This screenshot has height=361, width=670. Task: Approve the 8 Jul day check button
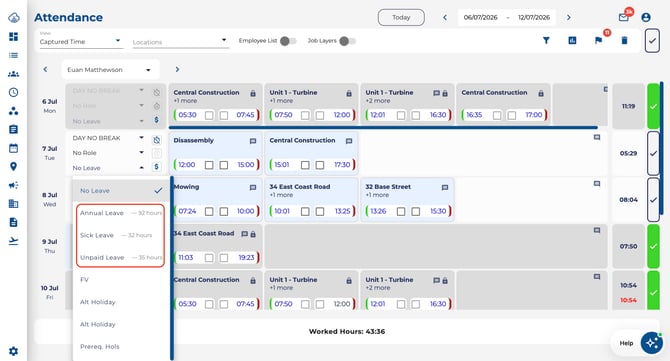[x=653, y=200]
